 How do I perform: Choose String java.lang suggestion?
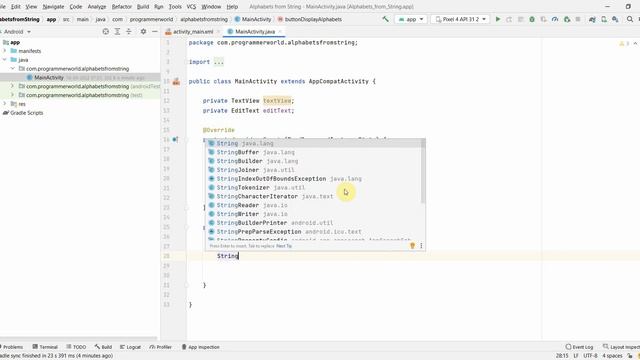click(314, 143)
